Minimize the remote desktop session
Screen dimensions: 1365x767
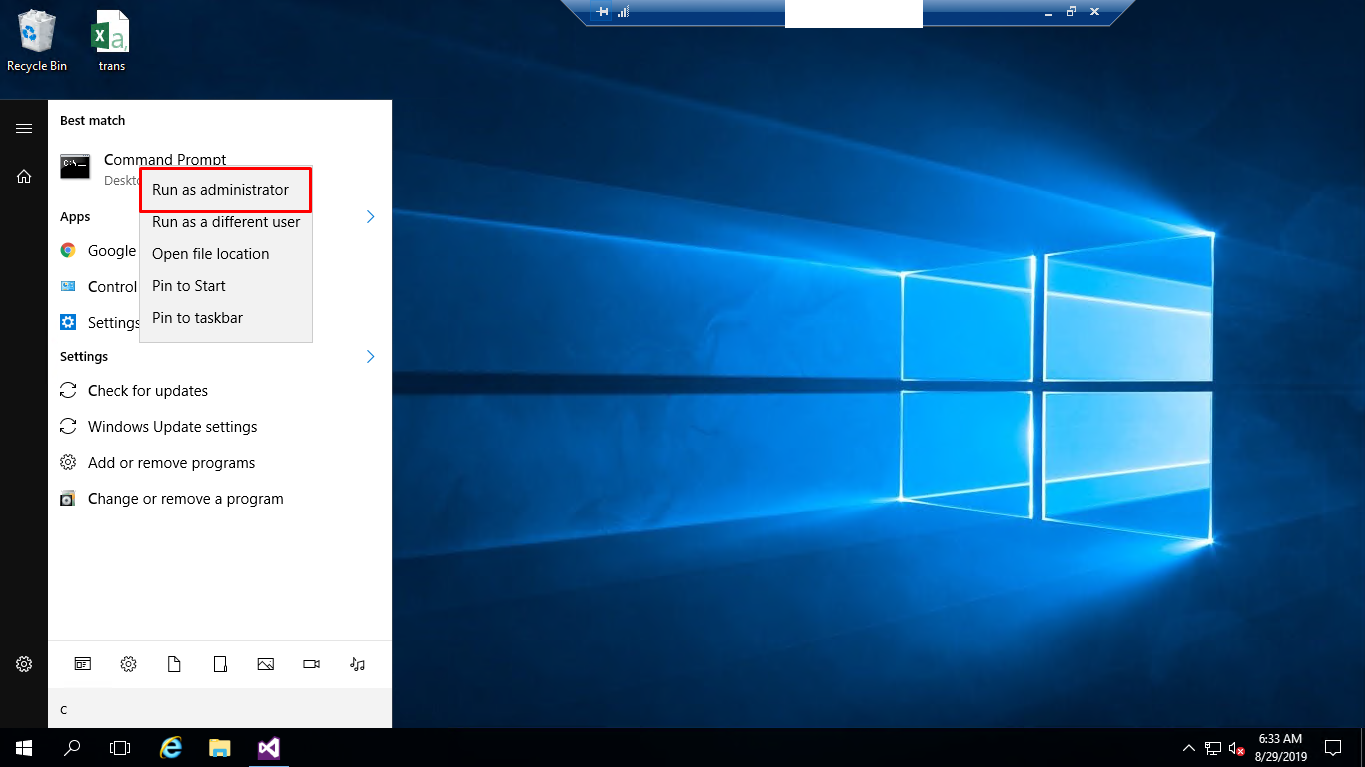click(1048, 12)
